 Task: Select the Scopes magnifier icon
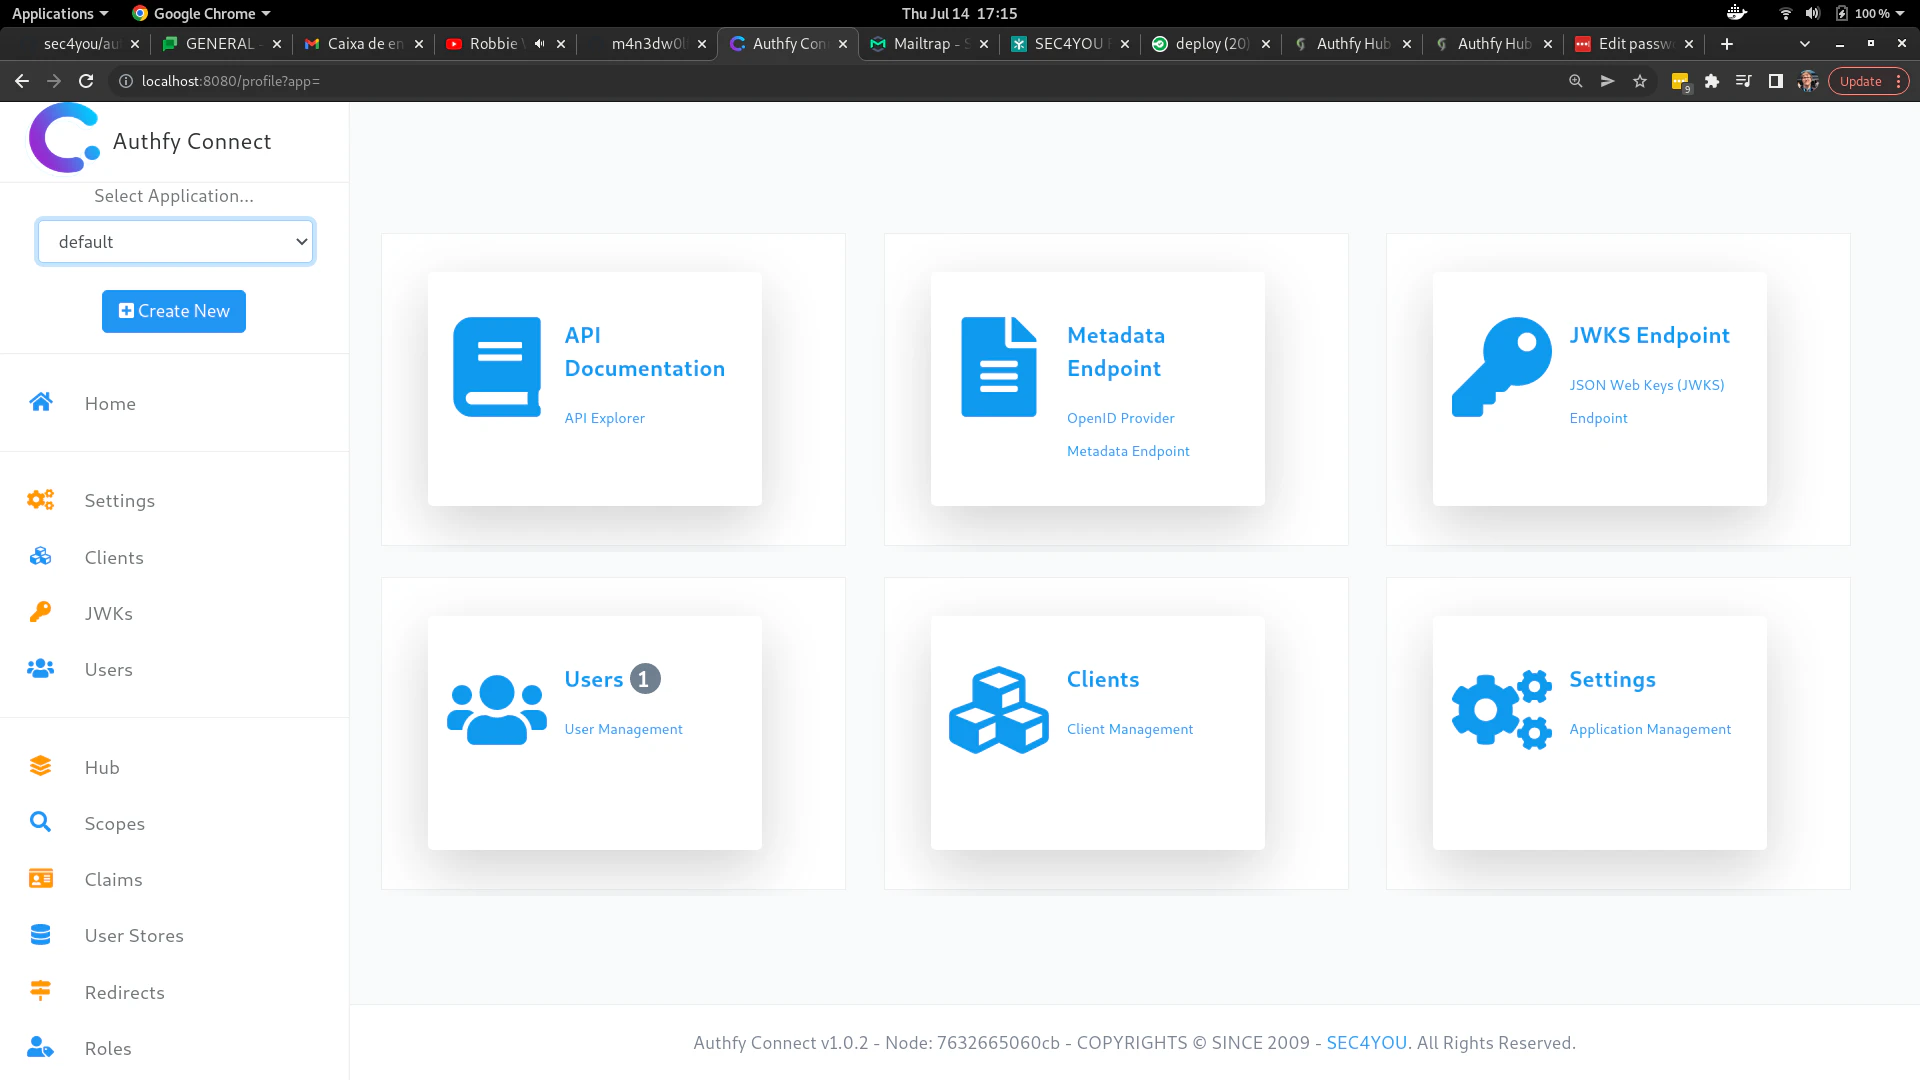tap(40, 822)
